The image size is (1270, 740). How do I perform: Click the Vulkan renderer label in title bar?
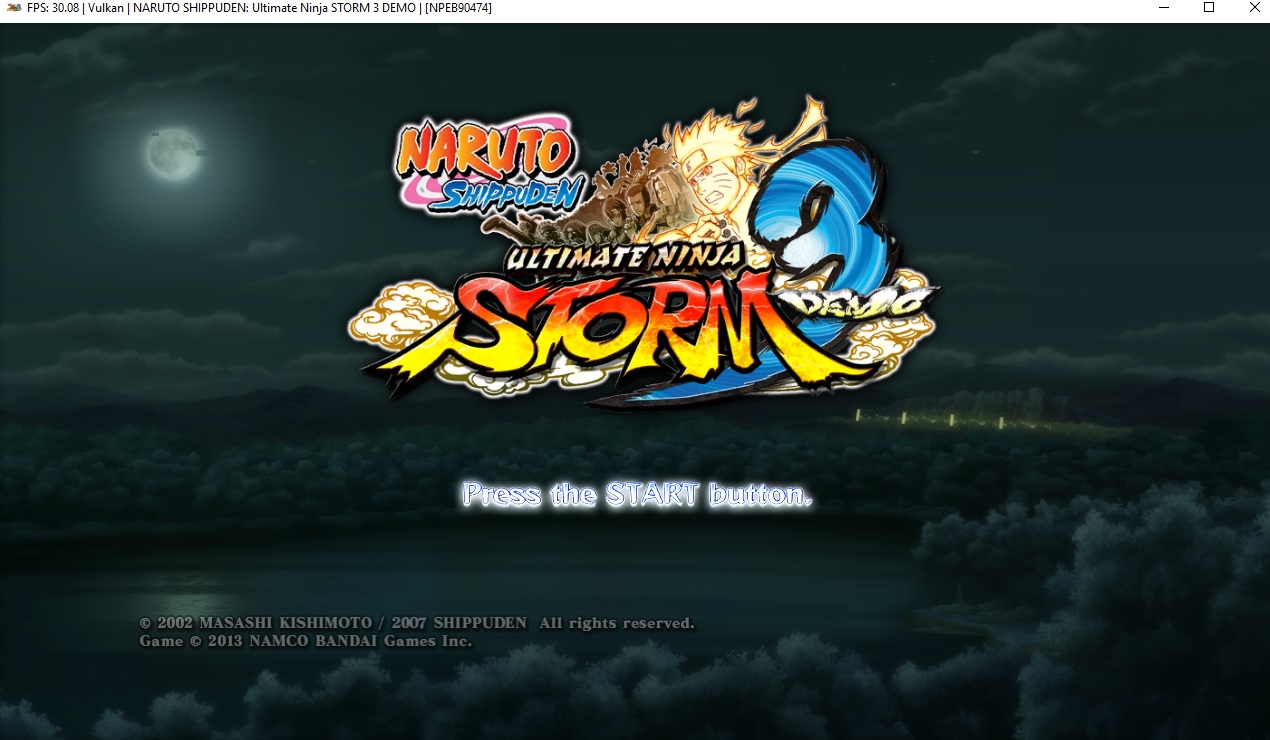105,8
